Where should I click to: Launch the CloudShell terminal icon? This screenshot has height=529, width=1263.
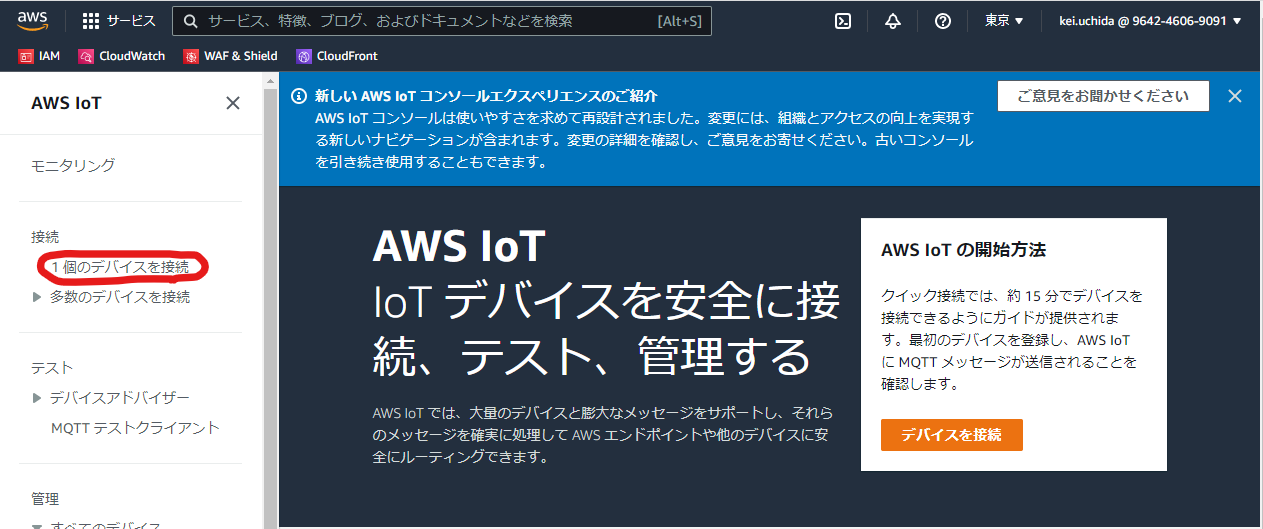point(843,21)
